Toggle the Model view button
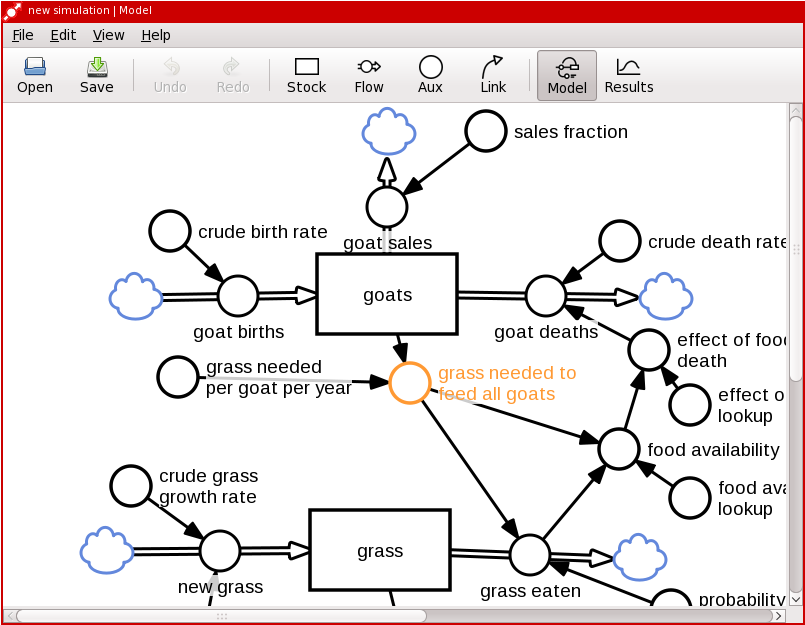 pos(567,76)
